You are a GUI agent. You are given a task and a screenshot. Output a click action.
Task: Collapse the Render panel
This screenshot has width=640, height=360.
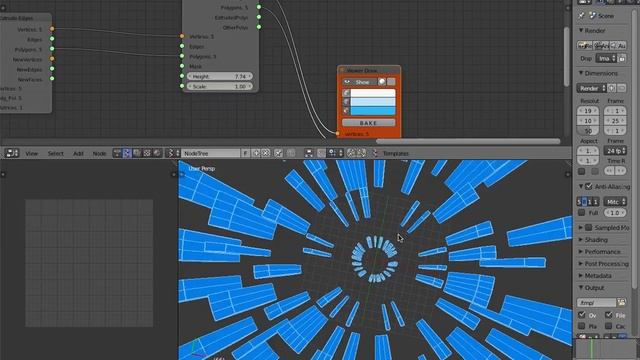581,31
